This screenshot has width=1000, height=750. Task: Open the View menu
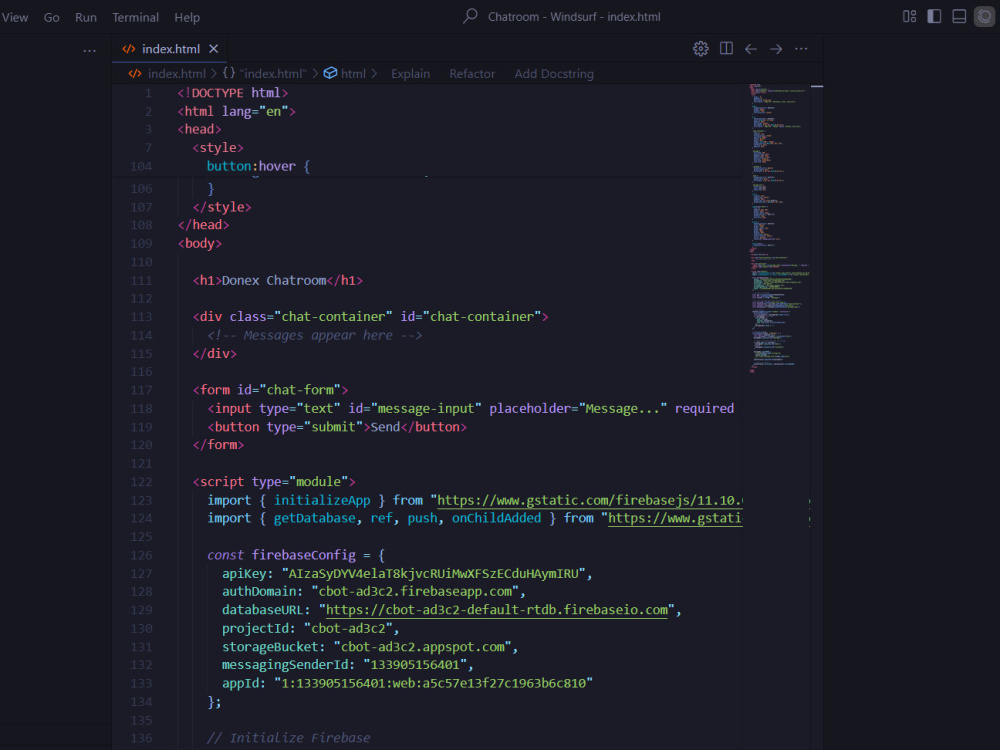(x=15, y=17)
